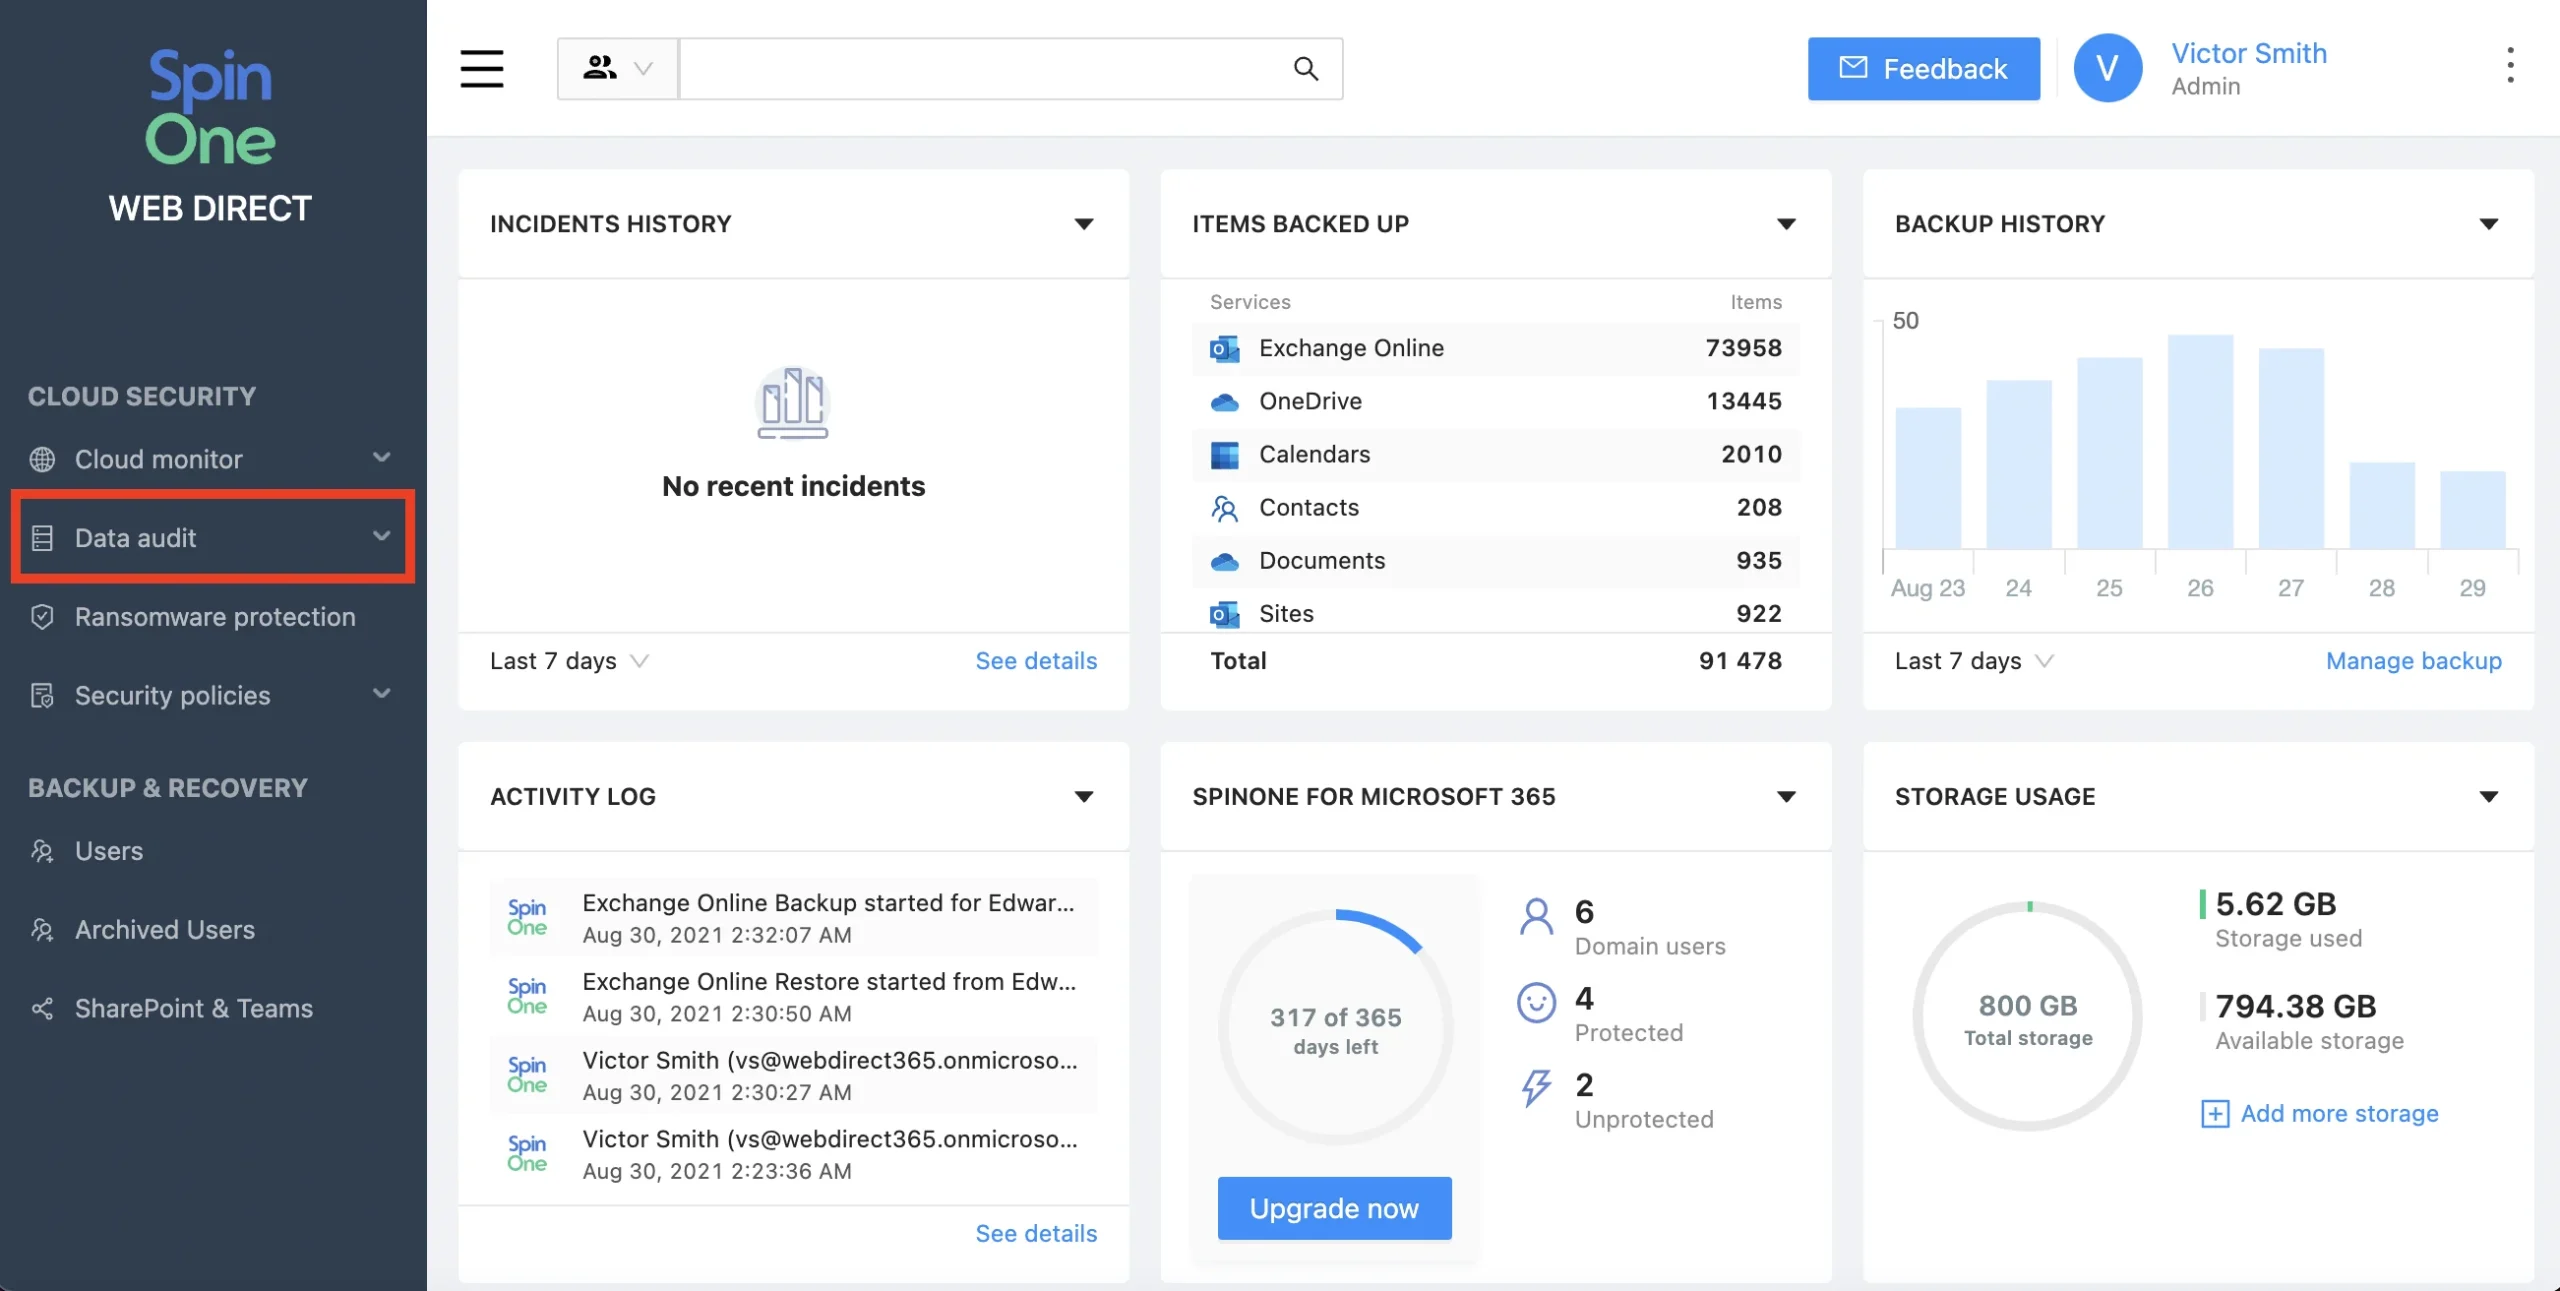Collapse the SpinOne for Microsoft 365 arrow
The image size is (2560, 1291).
1786,797
